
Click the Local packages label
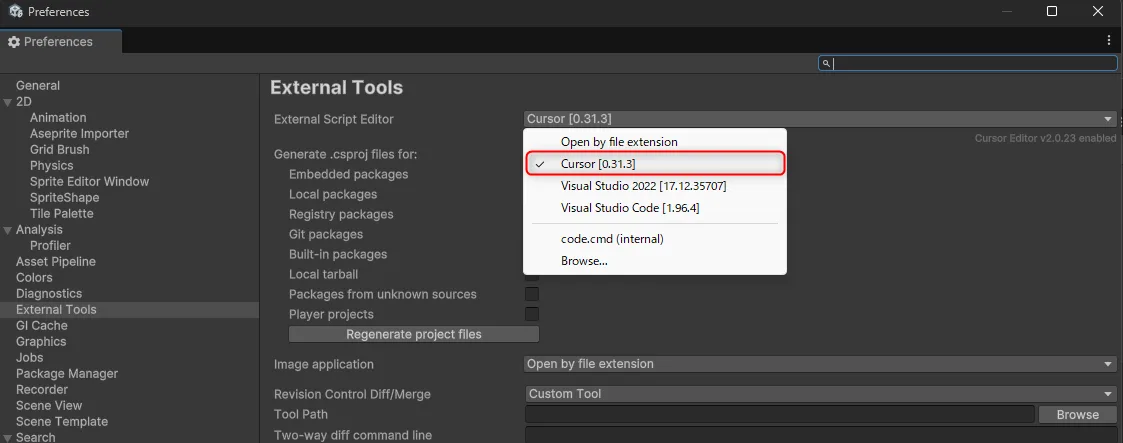point(332,195)
